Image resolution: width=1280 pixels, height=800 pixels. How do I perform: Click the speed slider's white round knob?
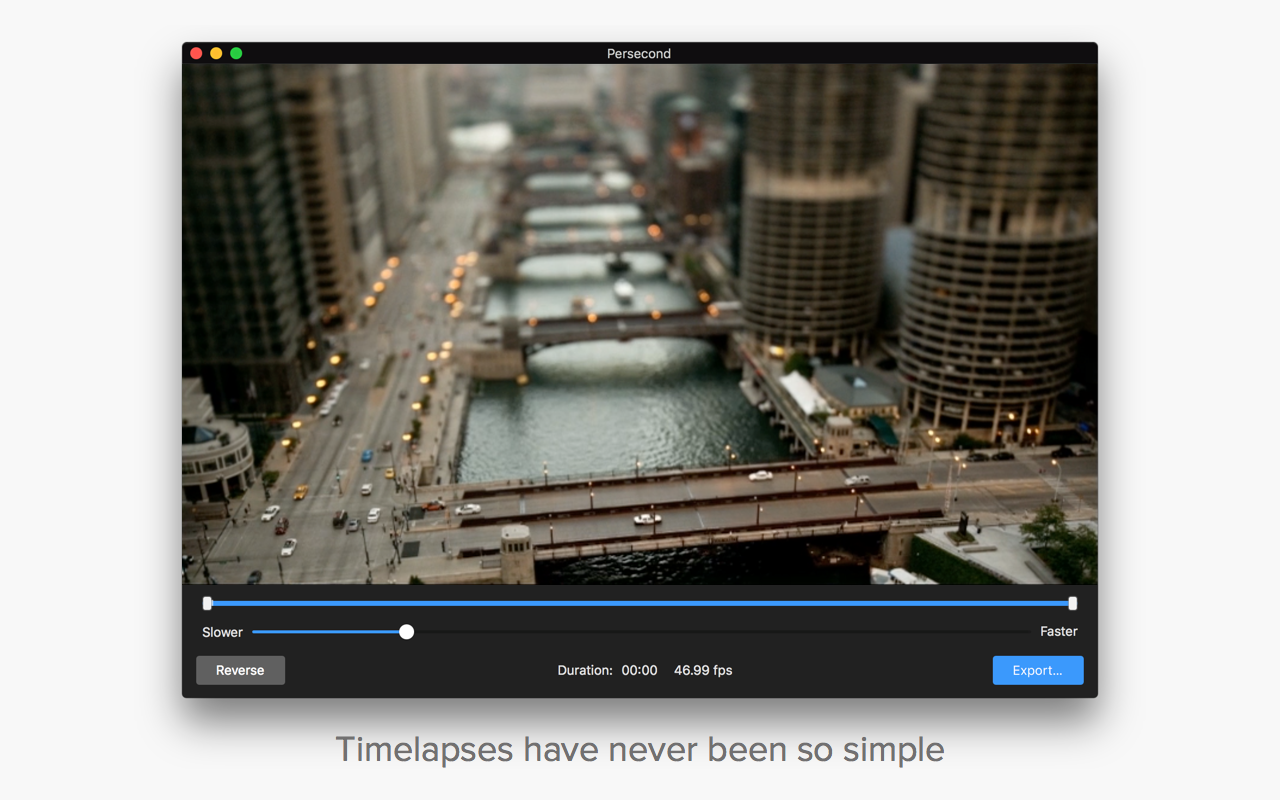406,632
